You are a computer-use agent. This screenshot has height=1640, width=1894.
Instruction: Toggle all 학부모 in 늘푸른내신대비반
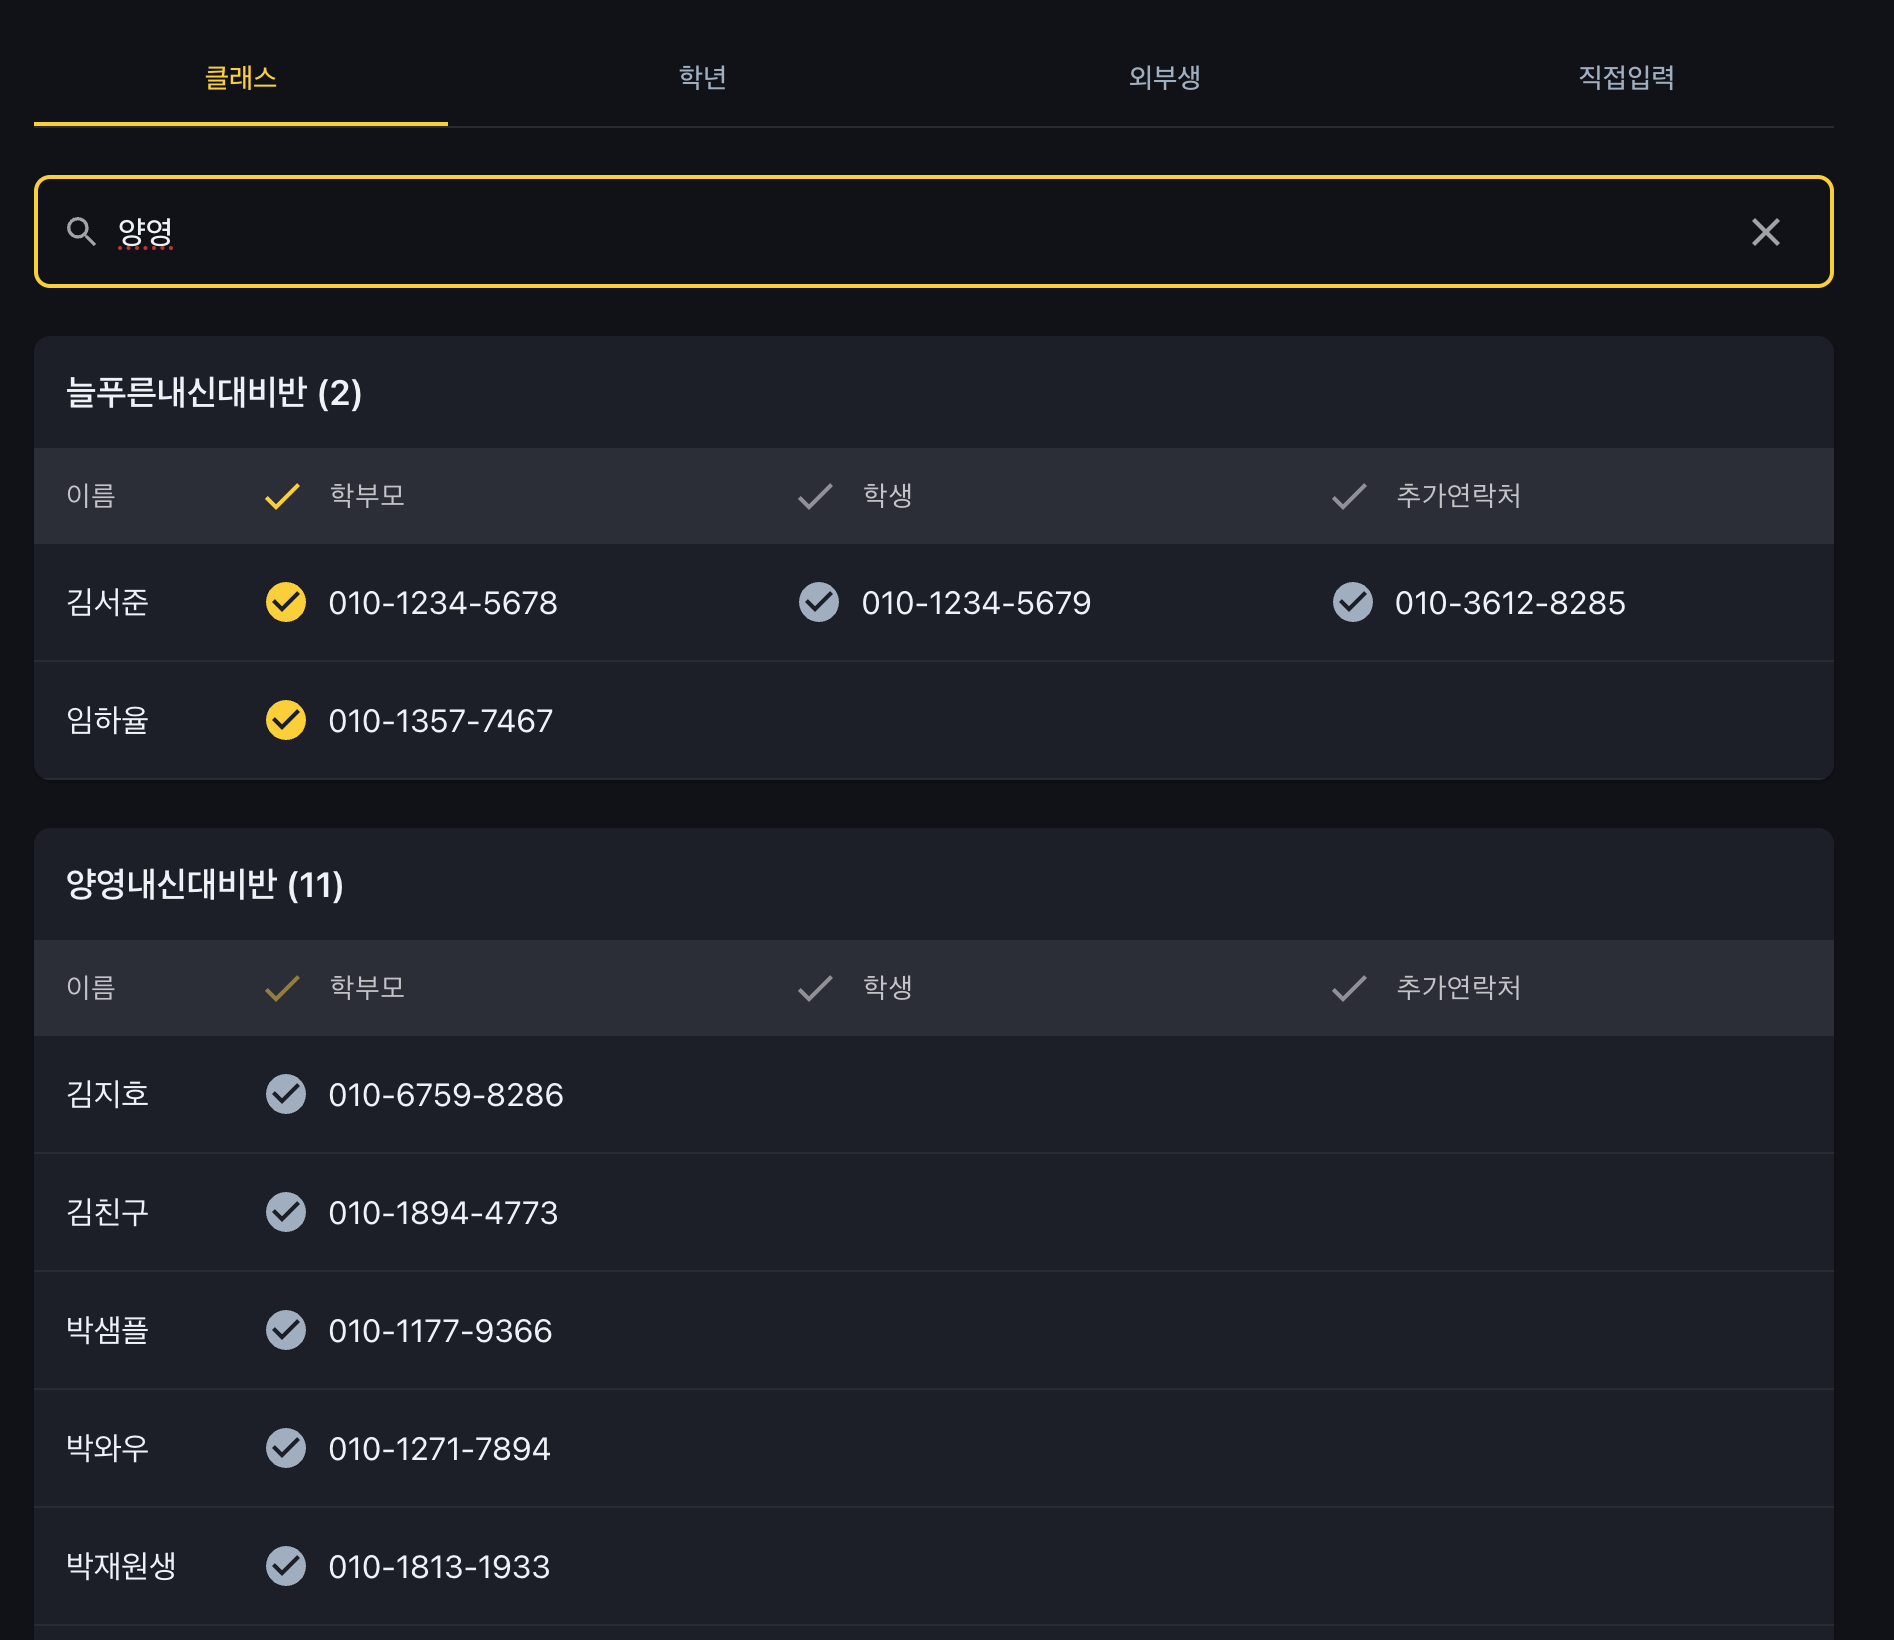point(282,496)
